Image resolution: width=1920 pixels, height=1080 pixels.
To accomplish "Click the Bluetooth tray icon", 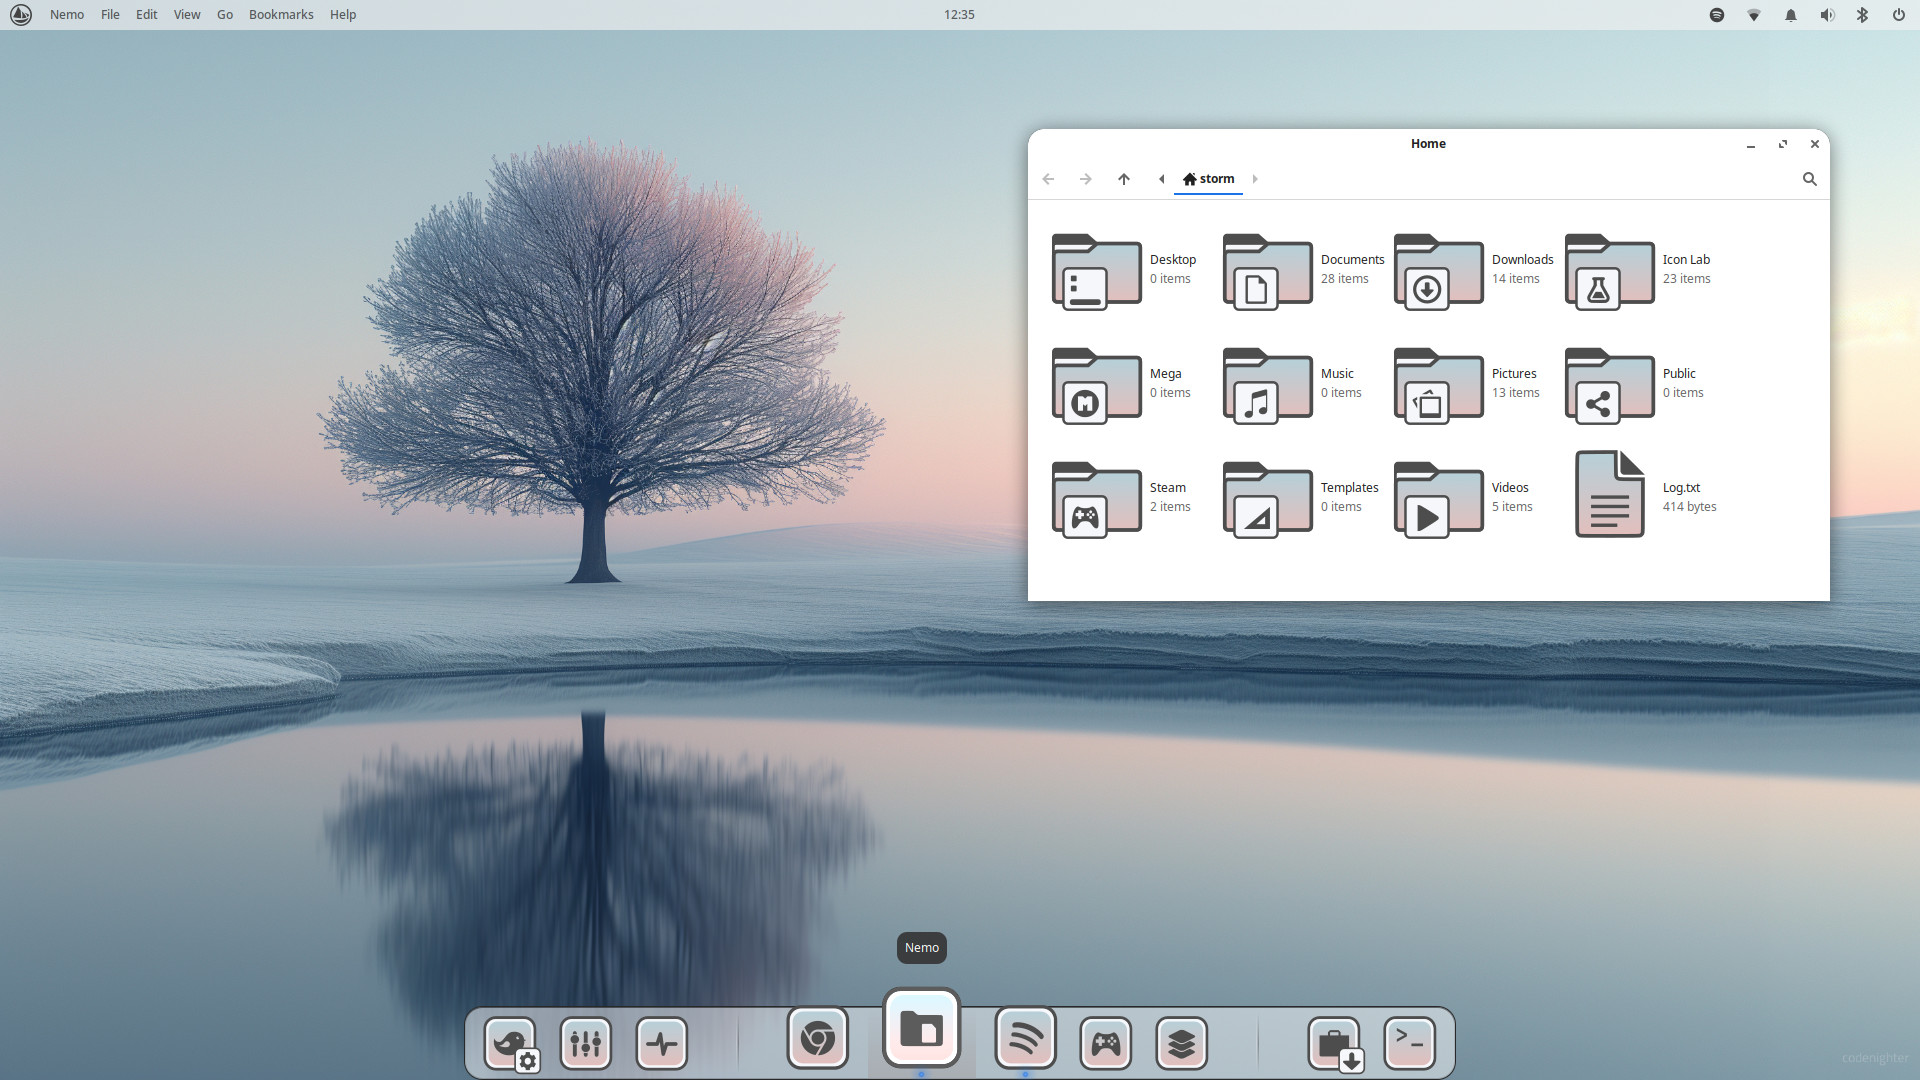I will 1862,15.
